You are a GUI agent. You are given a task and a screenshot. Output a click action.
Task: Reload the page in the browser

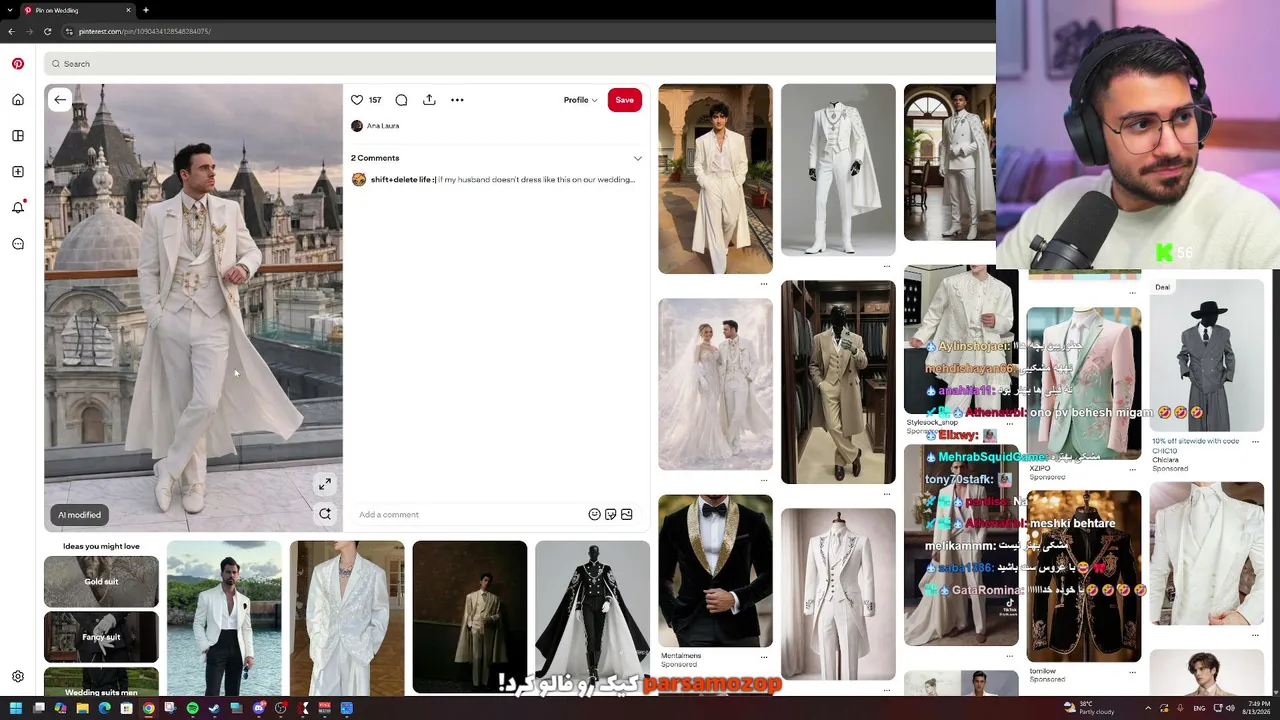pos(47,31)
